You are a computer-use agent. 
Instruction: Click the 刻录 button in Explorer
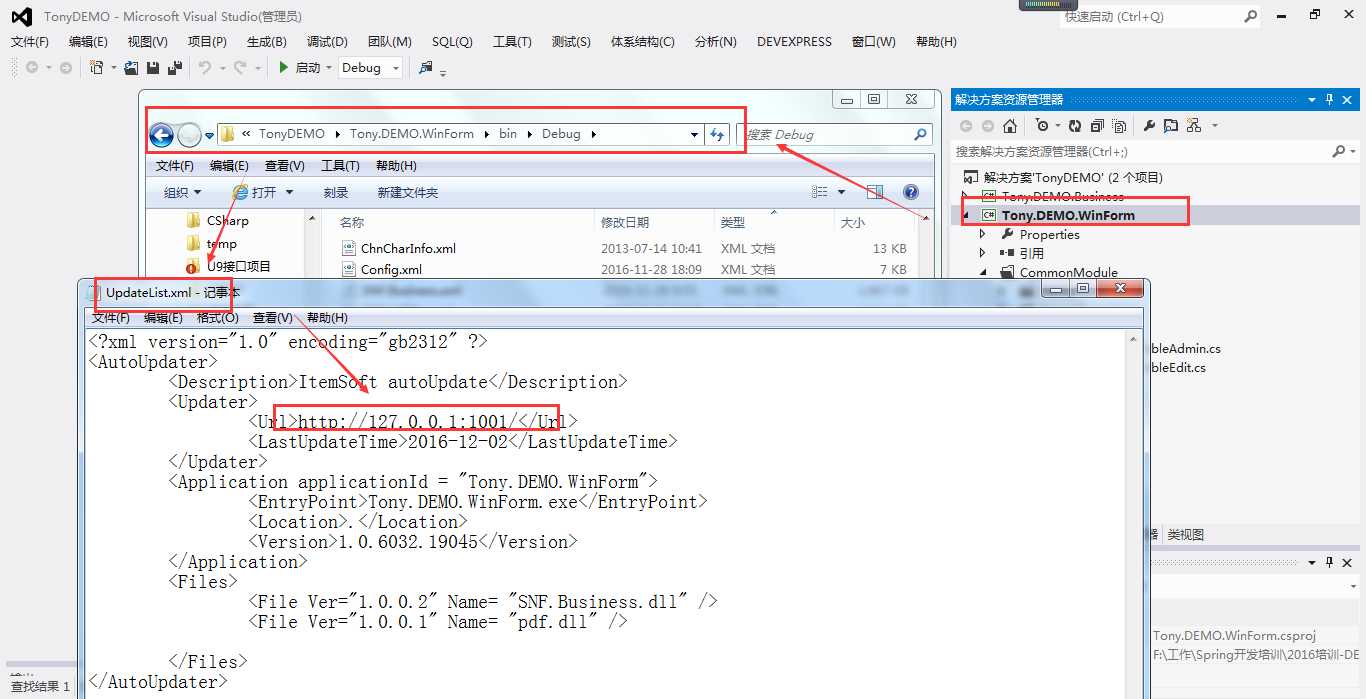[x=336, y=192]
